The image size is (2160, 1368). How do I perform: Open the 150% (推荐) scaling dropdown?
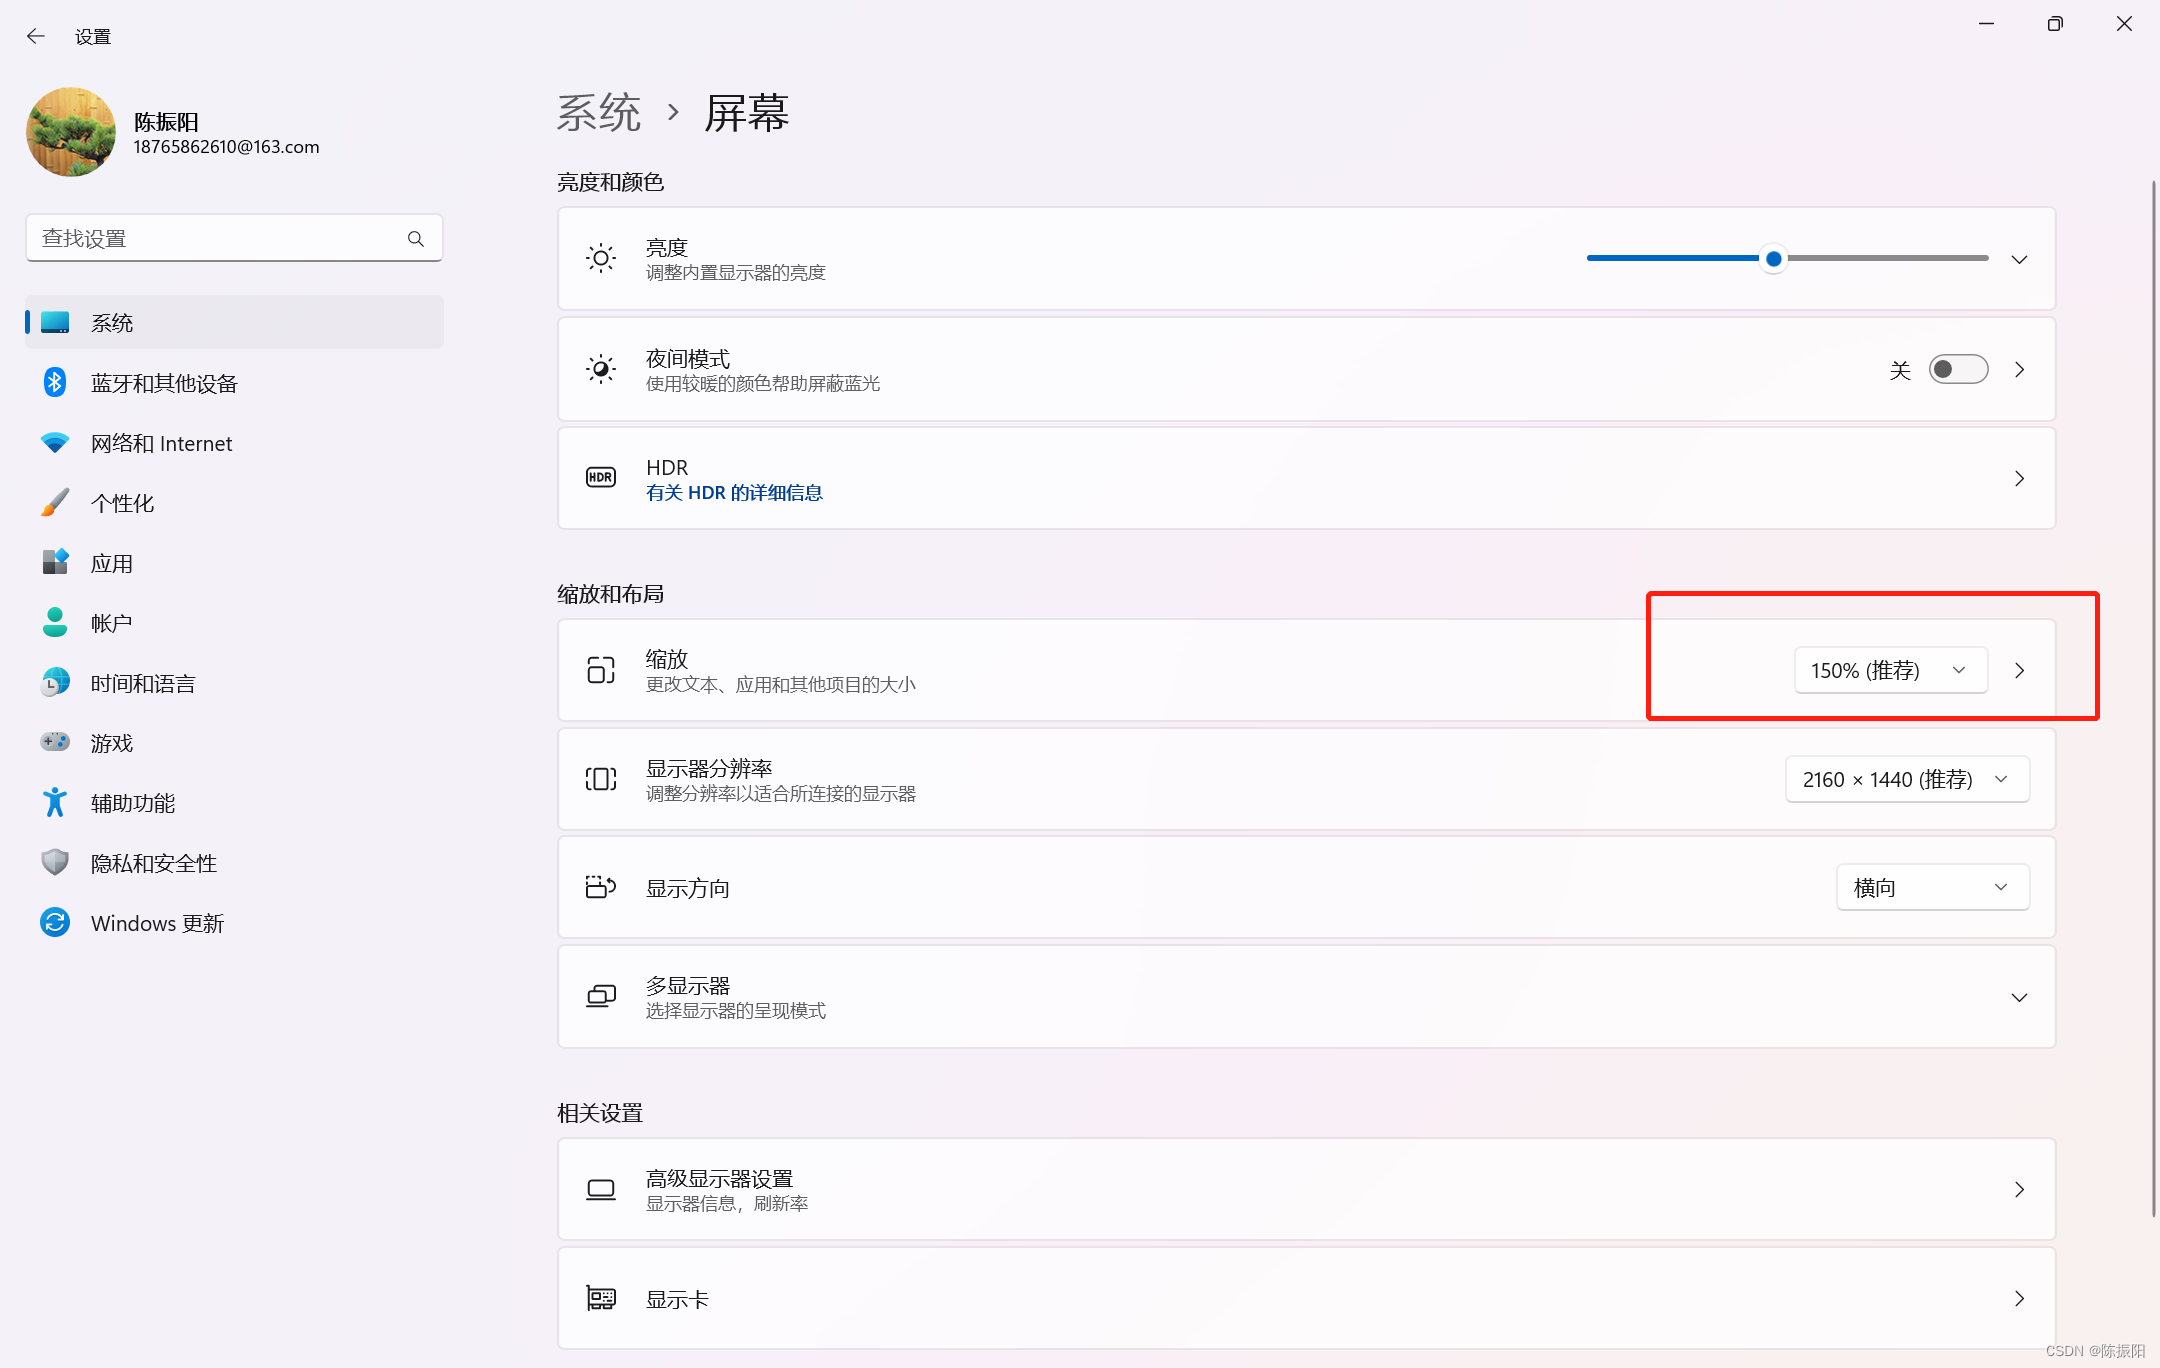[x=1888, y=670]
